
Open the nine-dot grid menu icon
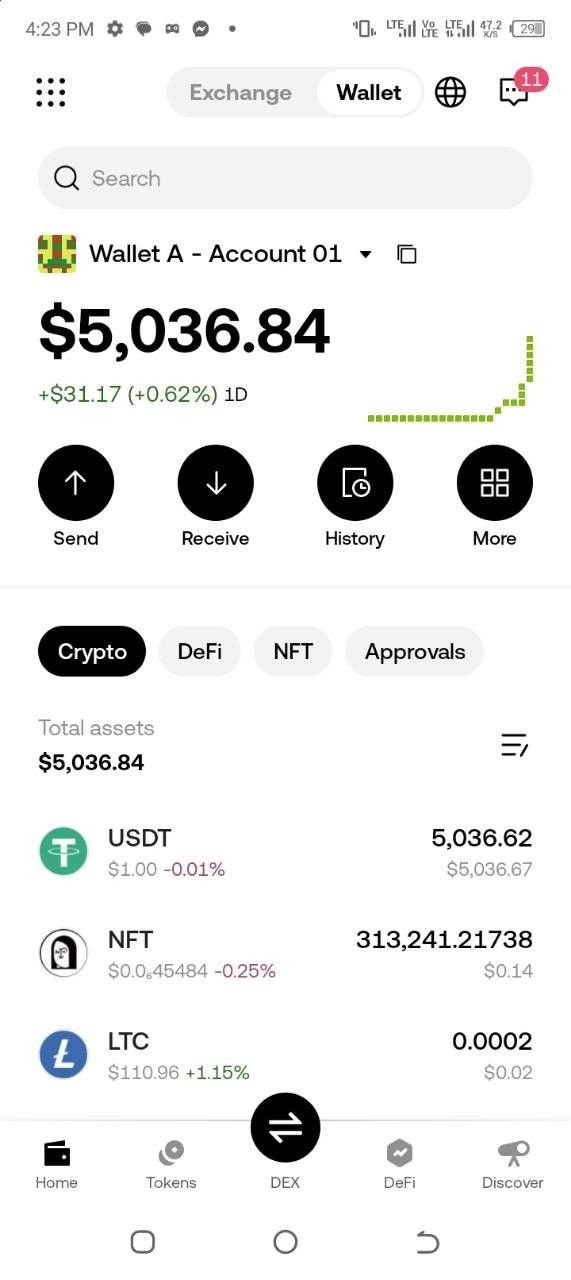(50, 92)
